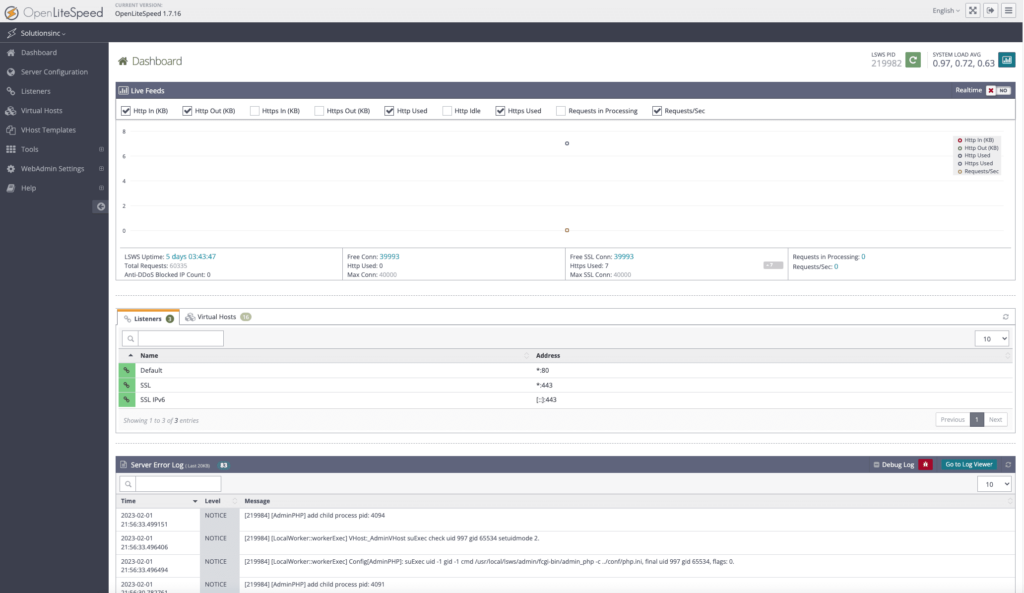Click the error log search field
Viewport: 1024px width, 593px height.
point(178,484)
